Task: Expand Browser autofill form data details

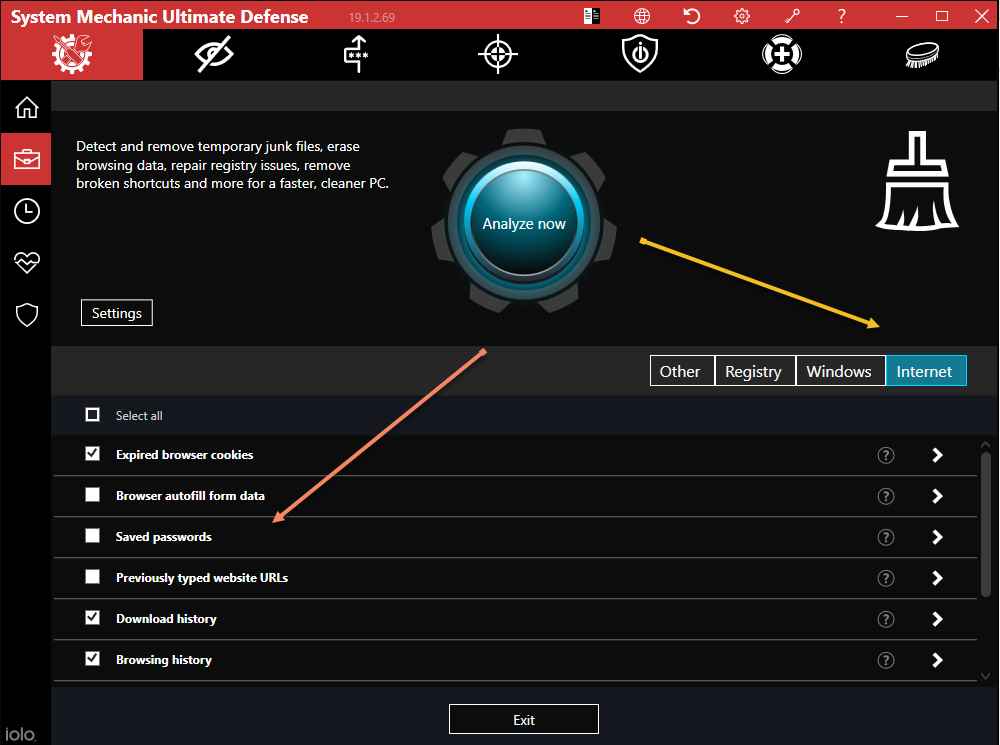Action: click(937, 496)
